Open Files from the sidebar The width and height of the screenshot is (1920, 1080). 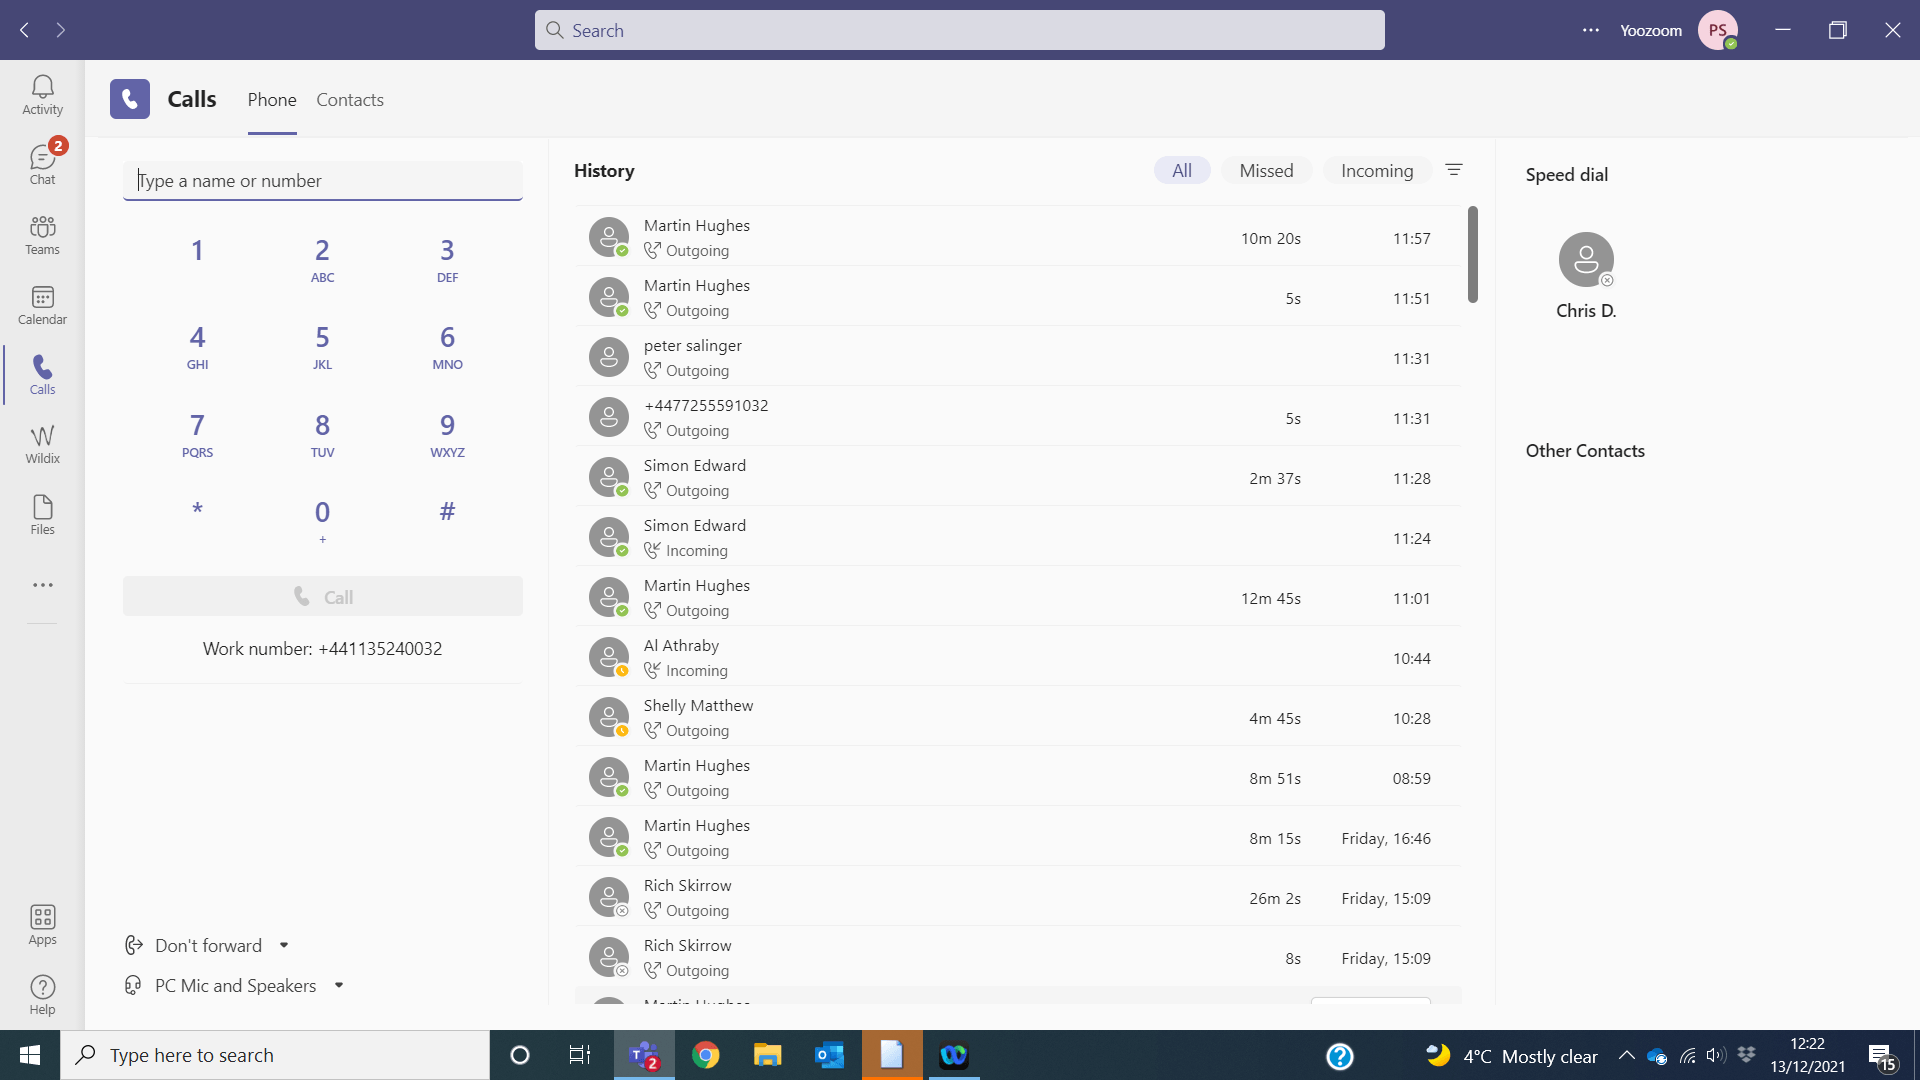pyautogui.click(x=42, y=513)
